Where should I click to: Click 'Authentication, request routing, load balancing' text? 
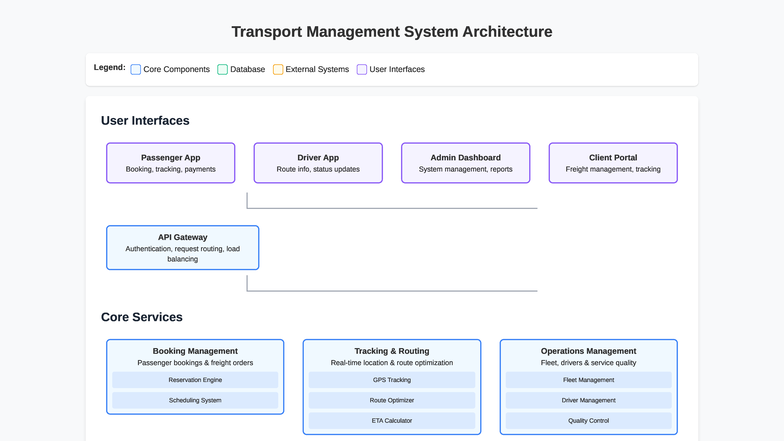[x=182, y=254]
